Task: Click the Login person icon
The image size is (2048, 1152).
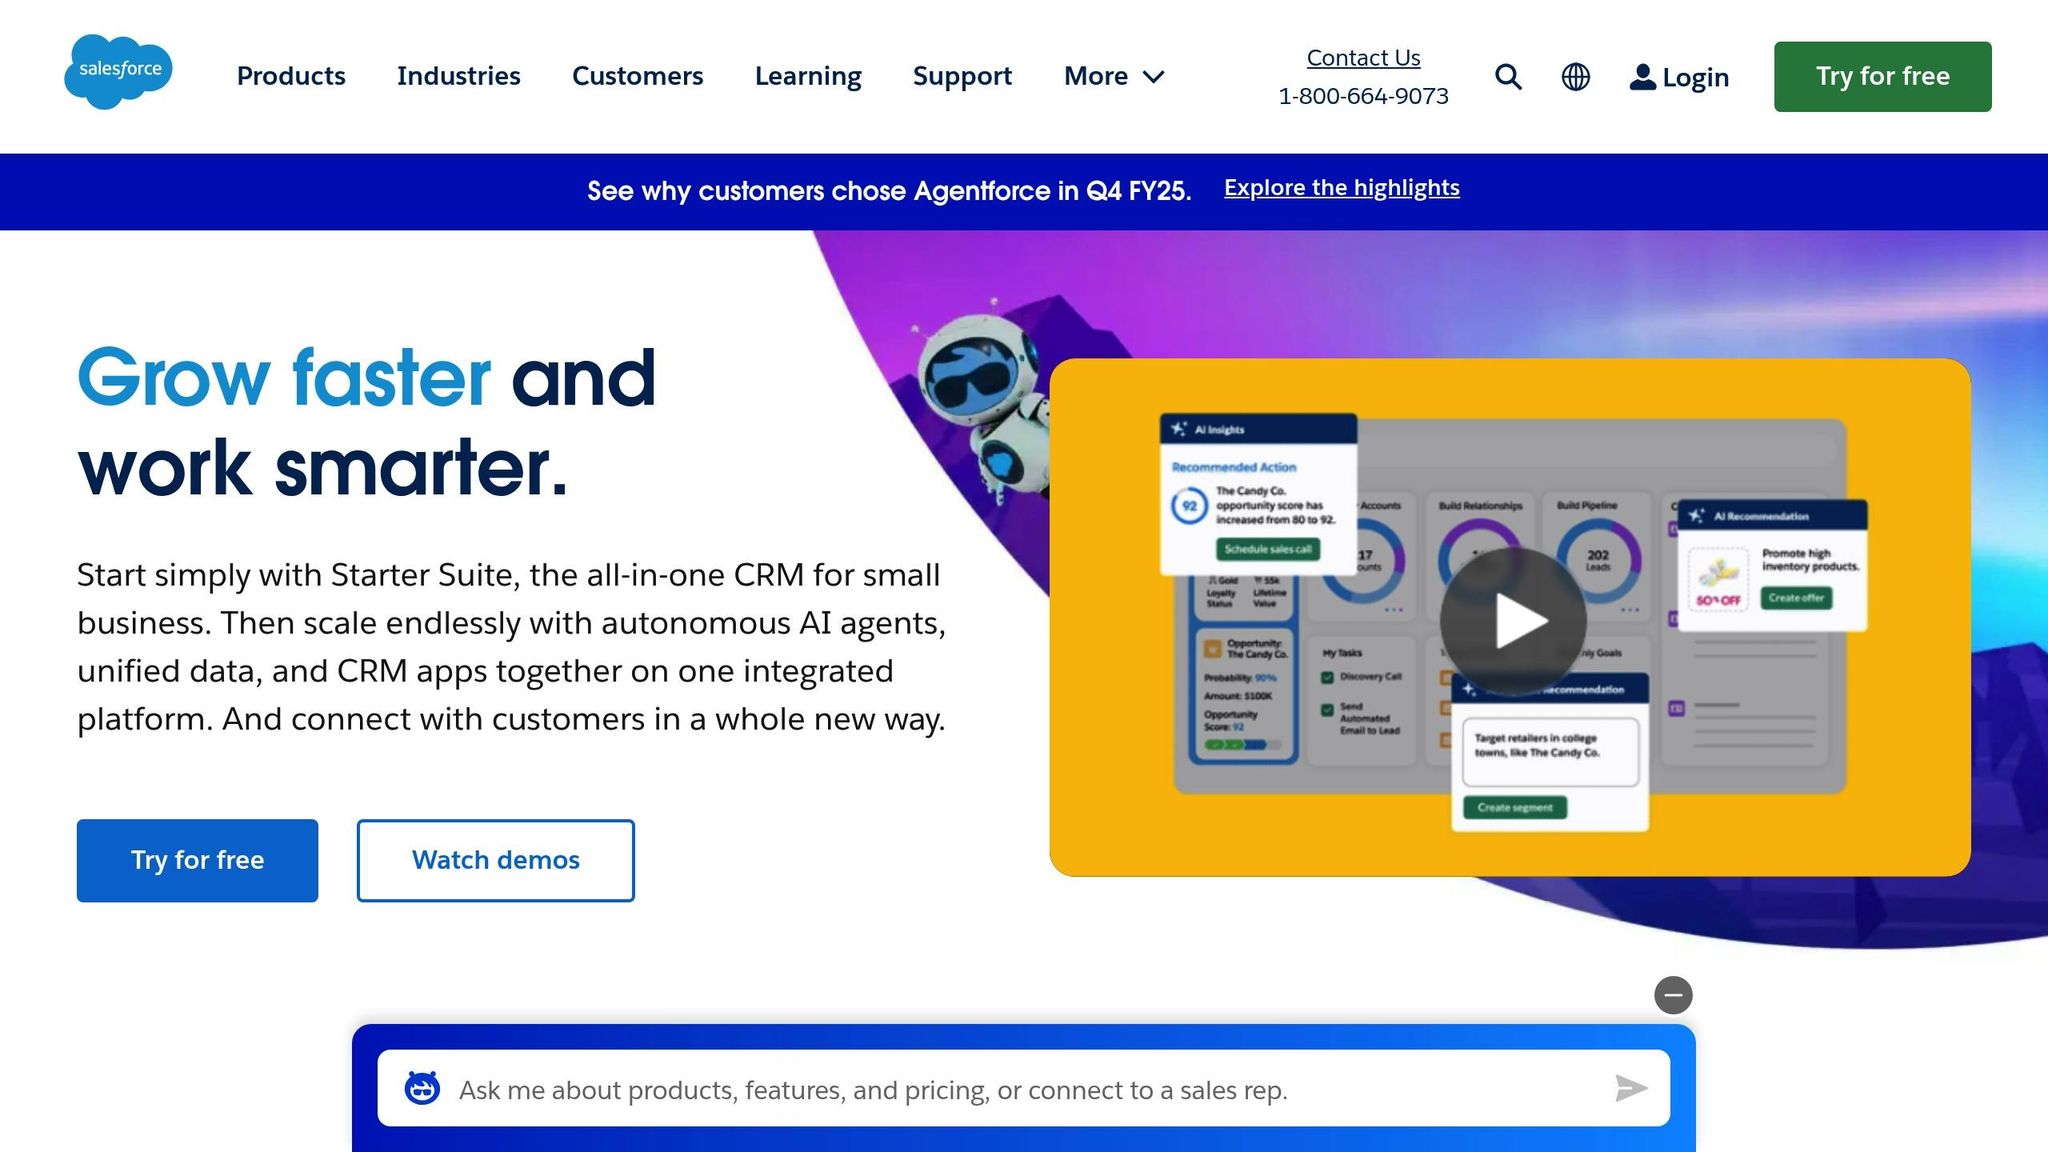Action: [1642, 77]
